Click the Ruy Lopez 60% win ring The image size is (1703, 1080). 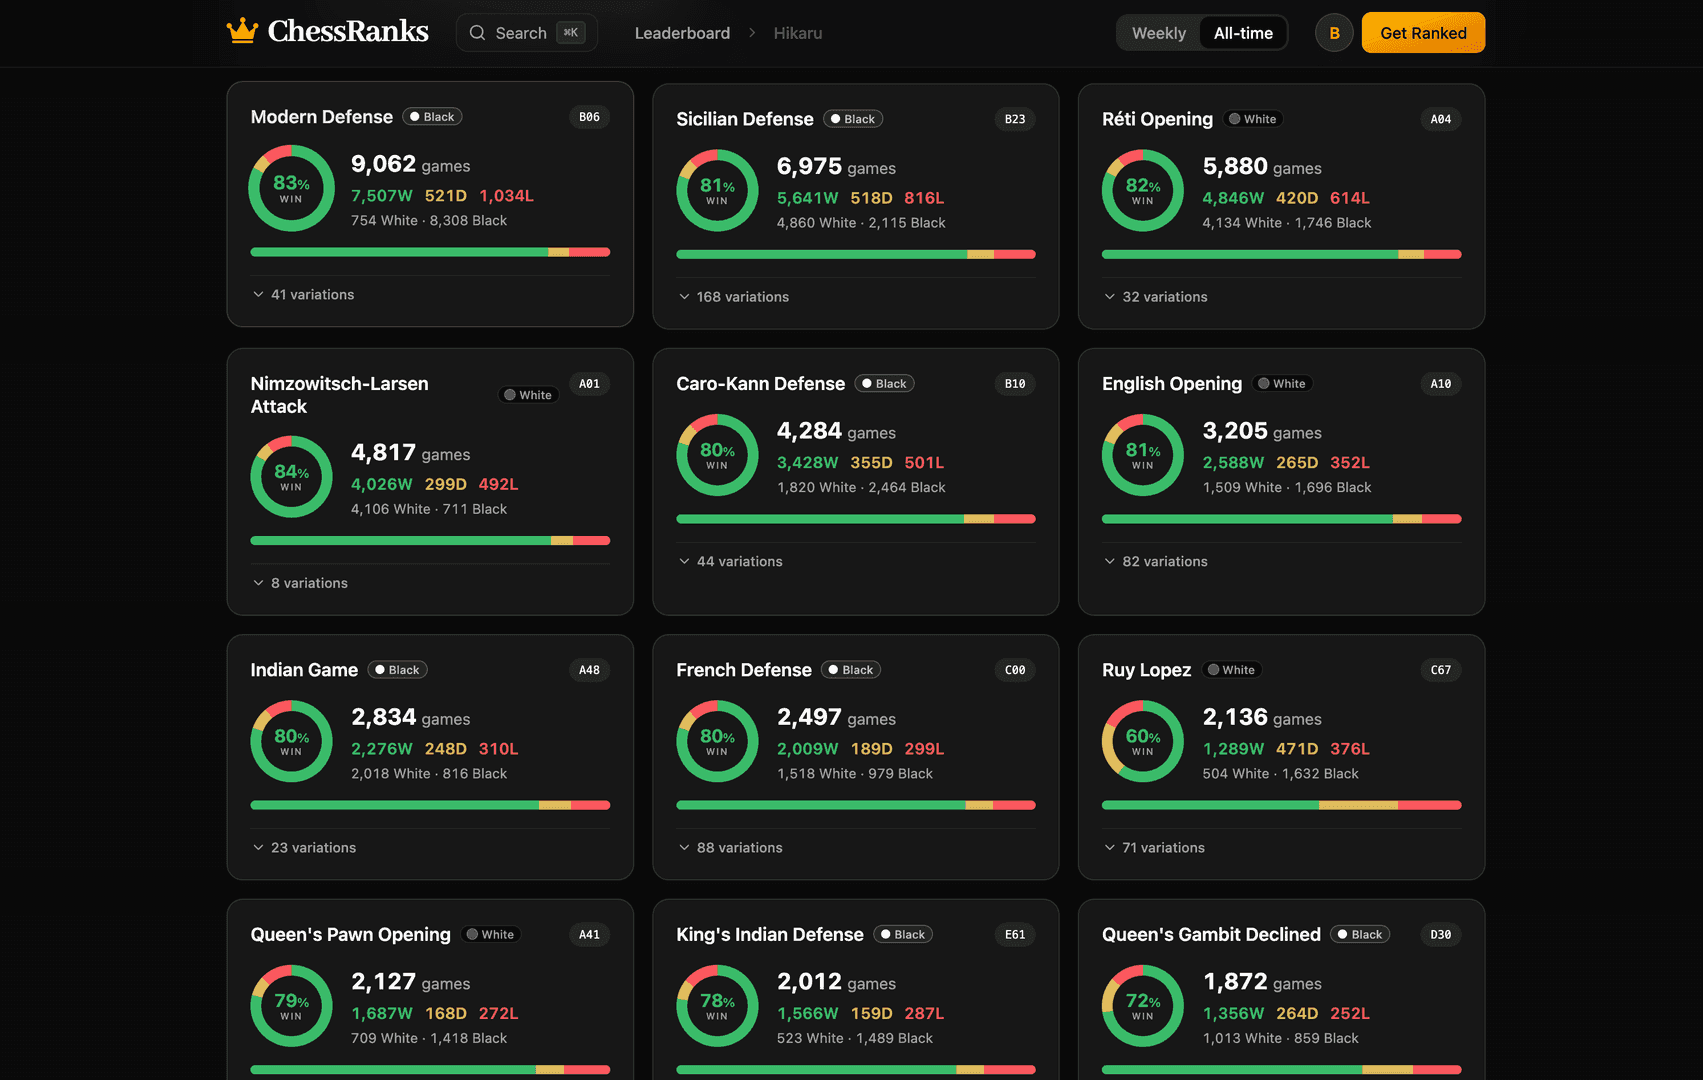[x=1143, y=741]
